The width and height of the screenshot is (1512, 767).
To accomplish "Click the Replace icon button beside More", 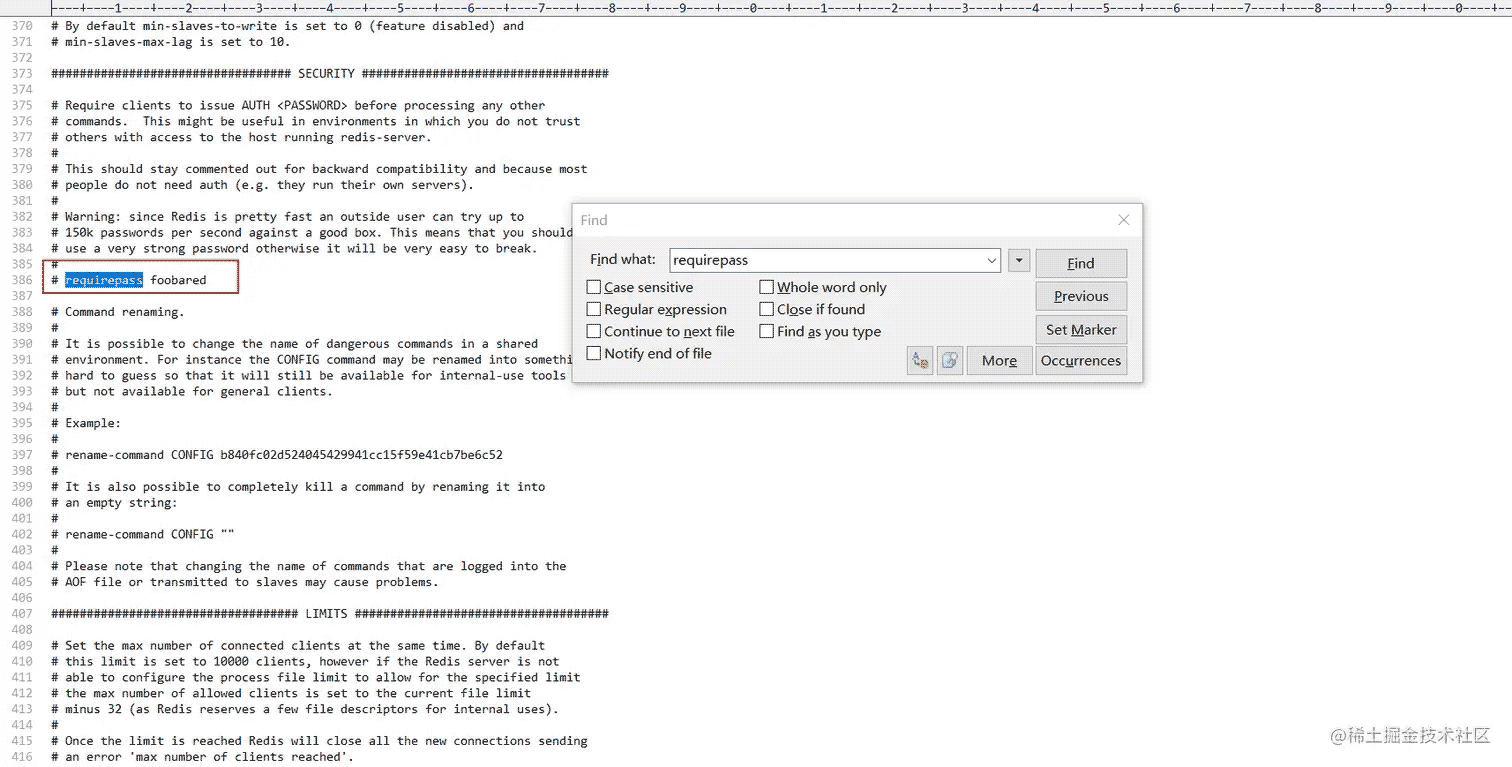I will (920, 361).
